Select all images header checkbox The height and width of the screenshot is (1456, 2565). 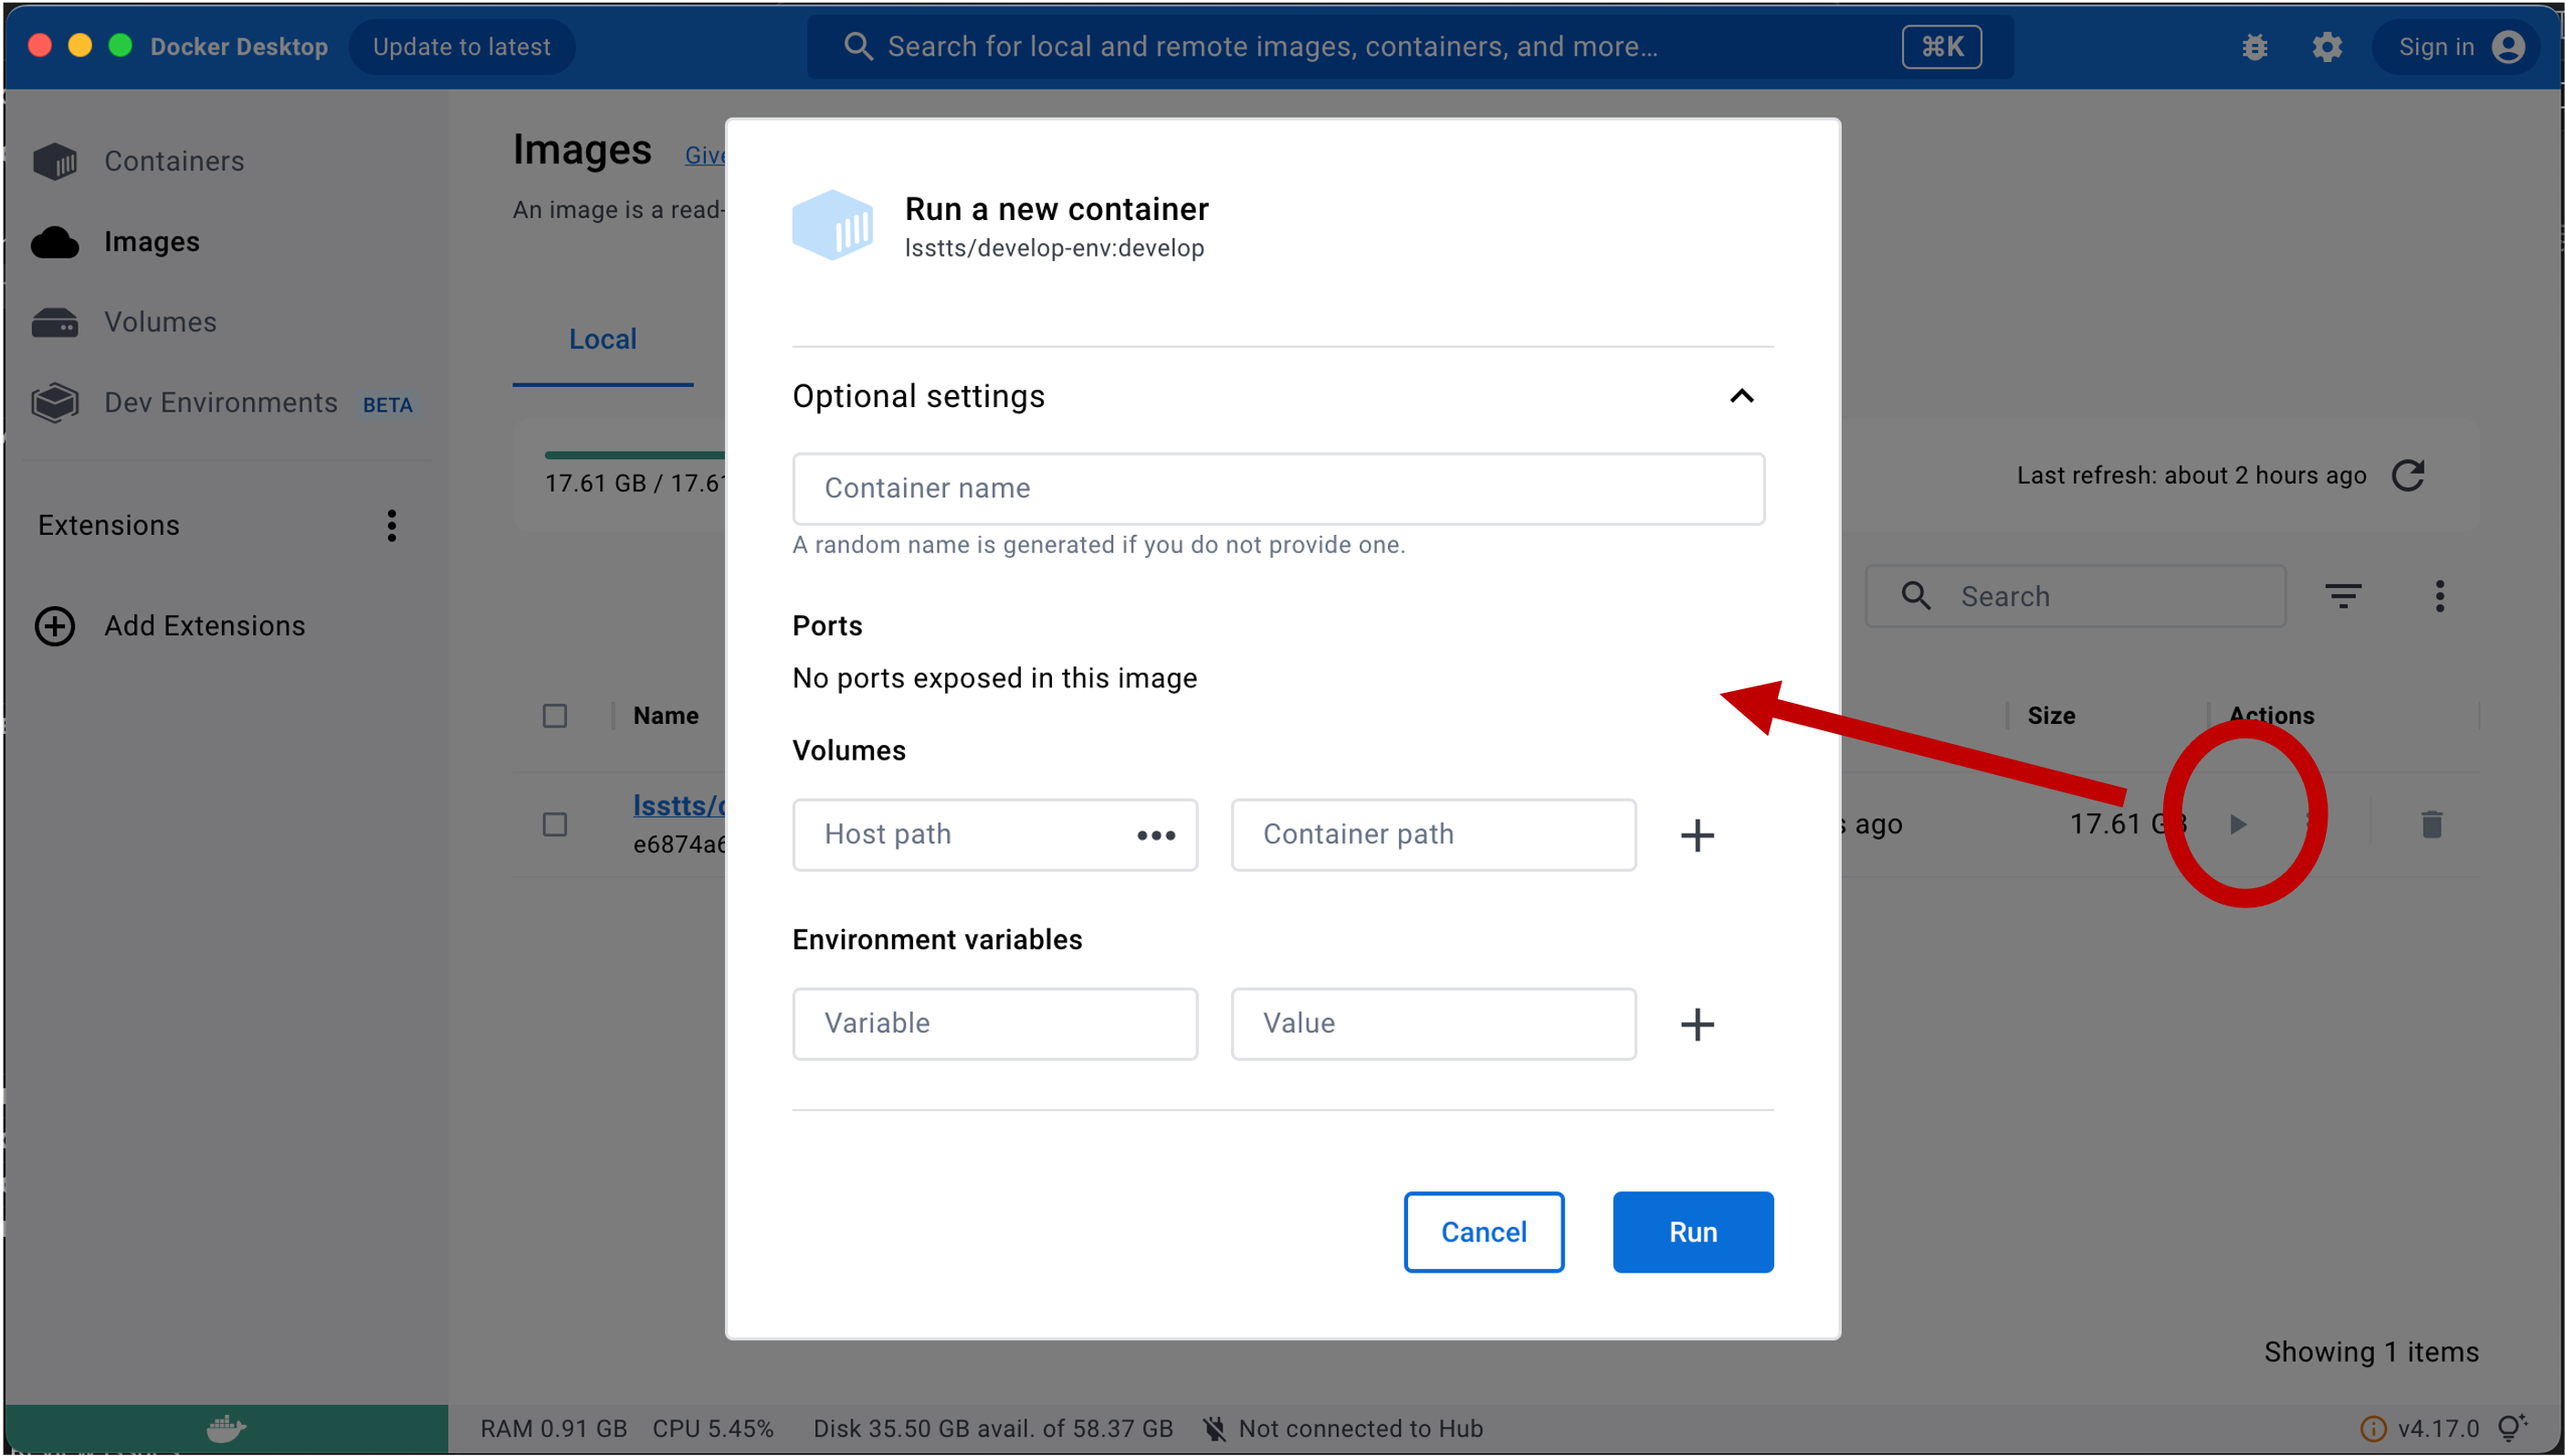(555, 716)
